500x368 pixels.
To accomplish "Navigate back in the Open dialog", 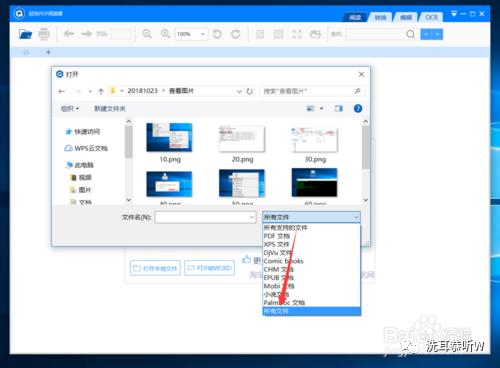I will click(x=61, y=91).
